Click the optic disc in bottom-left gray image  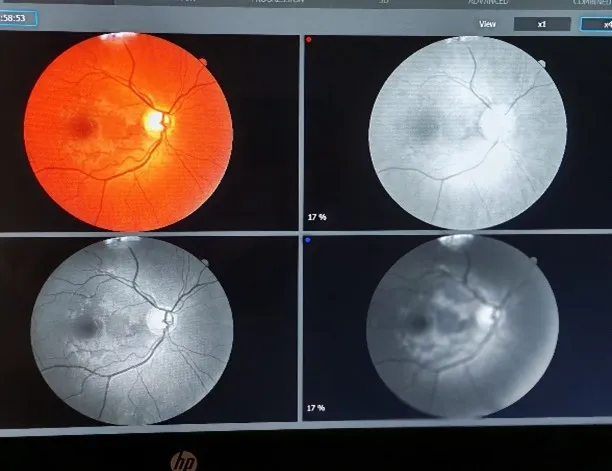tap(159, 320)
